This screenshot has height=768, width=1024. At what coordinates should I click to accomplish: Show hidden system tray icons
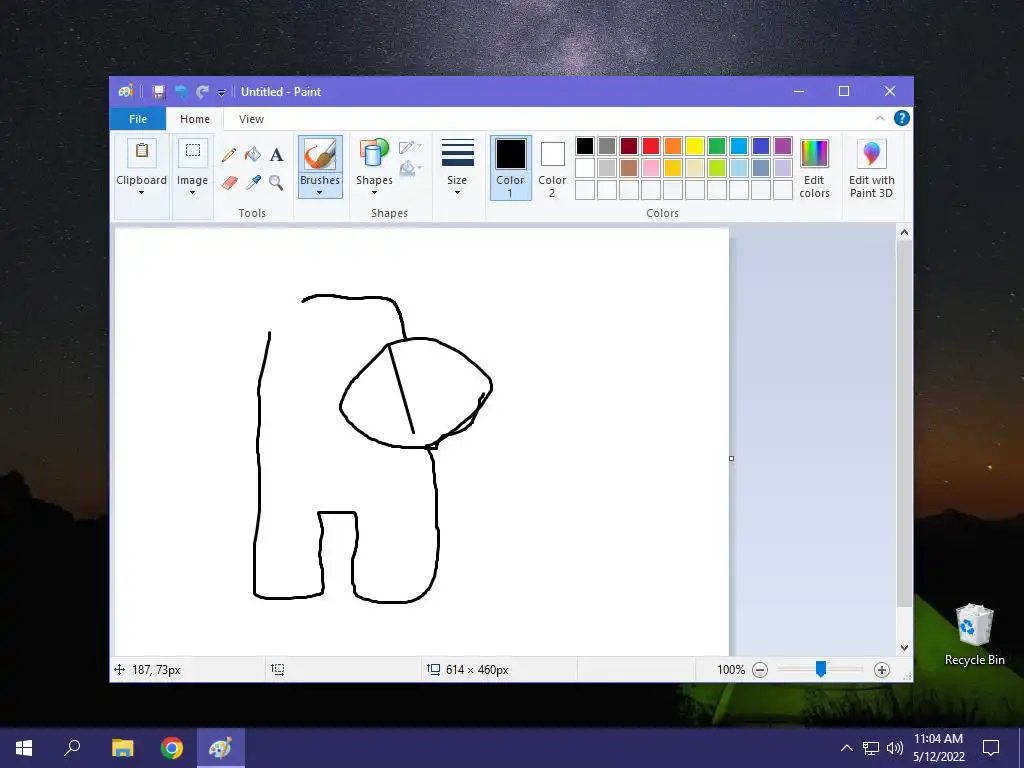[846, 748]
